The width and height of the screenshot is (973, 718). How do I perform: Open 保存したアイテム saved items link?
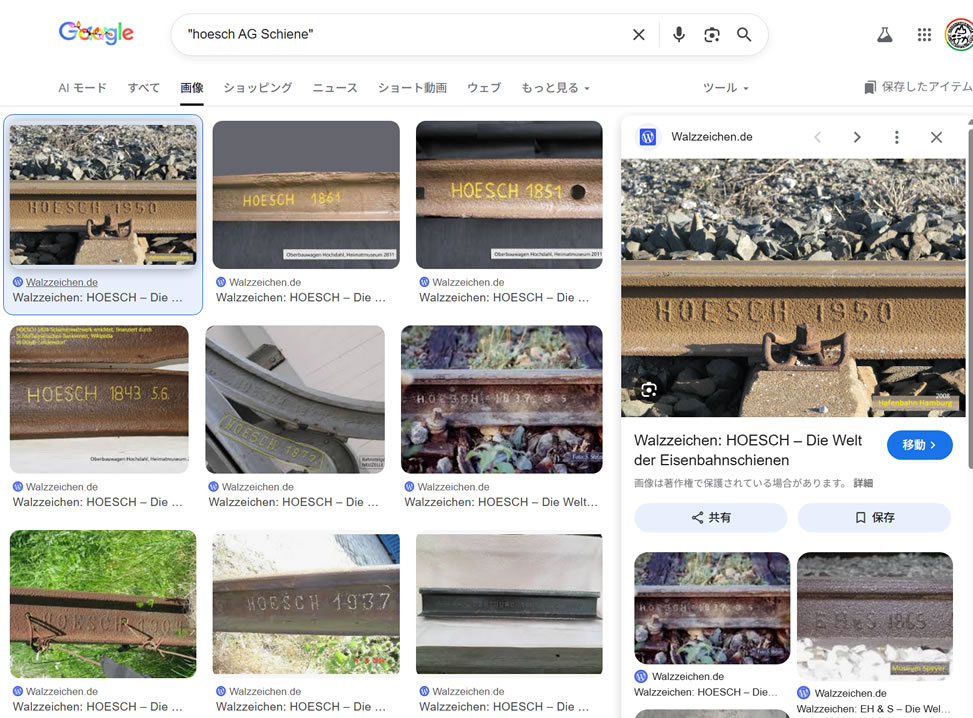coord(918,88)
